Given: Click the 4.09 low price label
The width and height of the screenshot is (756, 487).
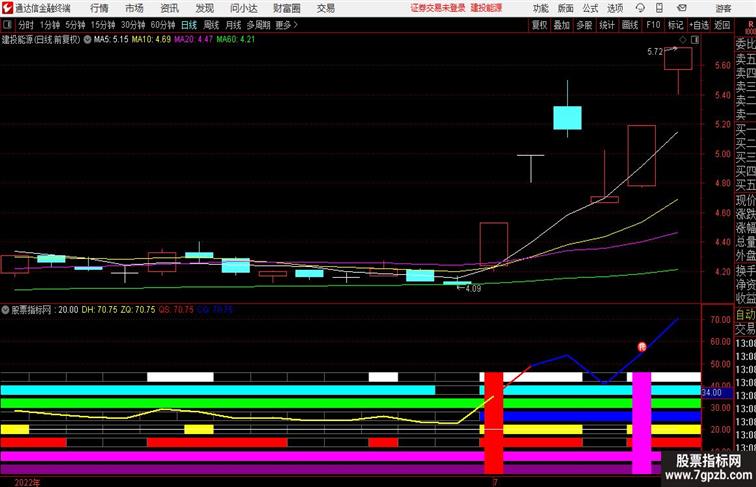Looking at the screenshot, I should point(473,289).
